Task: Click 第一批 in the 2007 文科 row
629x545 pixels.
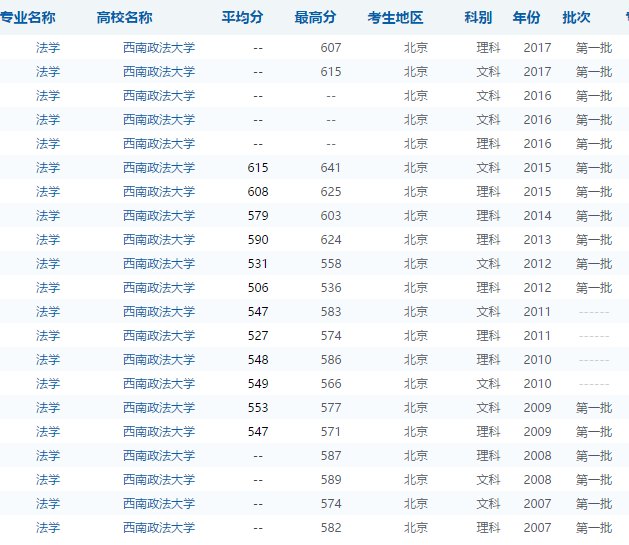Action: 594,504
